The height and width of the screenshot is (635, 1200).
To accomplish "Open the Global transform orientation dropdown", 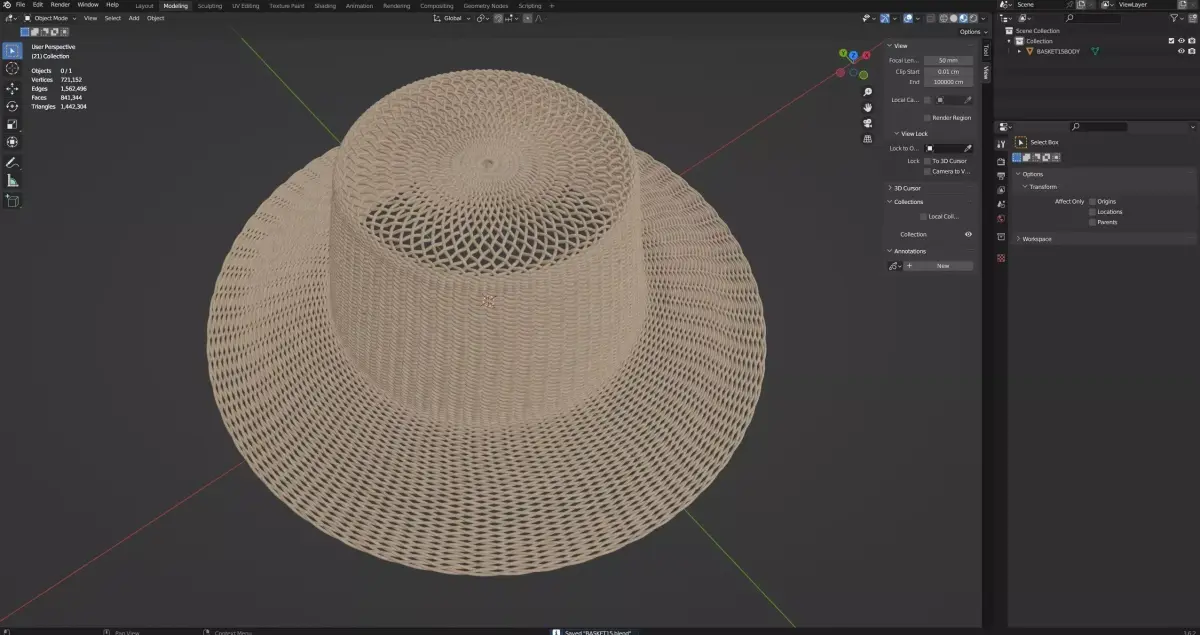I will click(452, 18).
